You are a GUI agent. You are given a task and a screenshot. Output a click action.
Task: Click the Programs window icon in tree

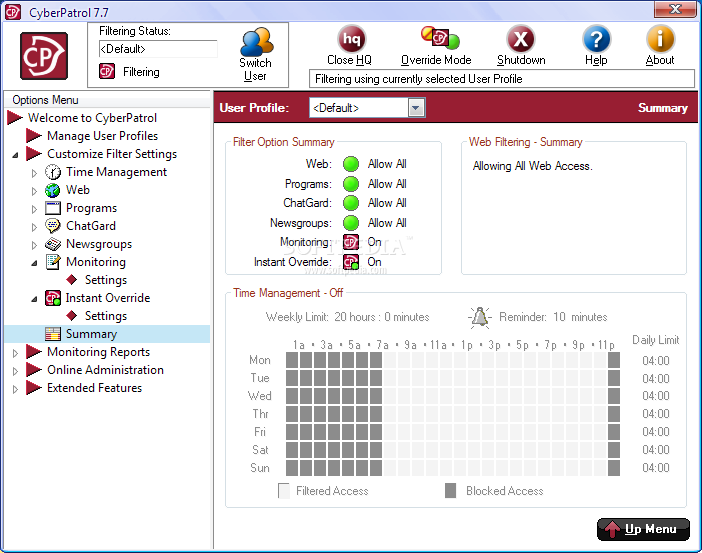click(x=53, y=208)
